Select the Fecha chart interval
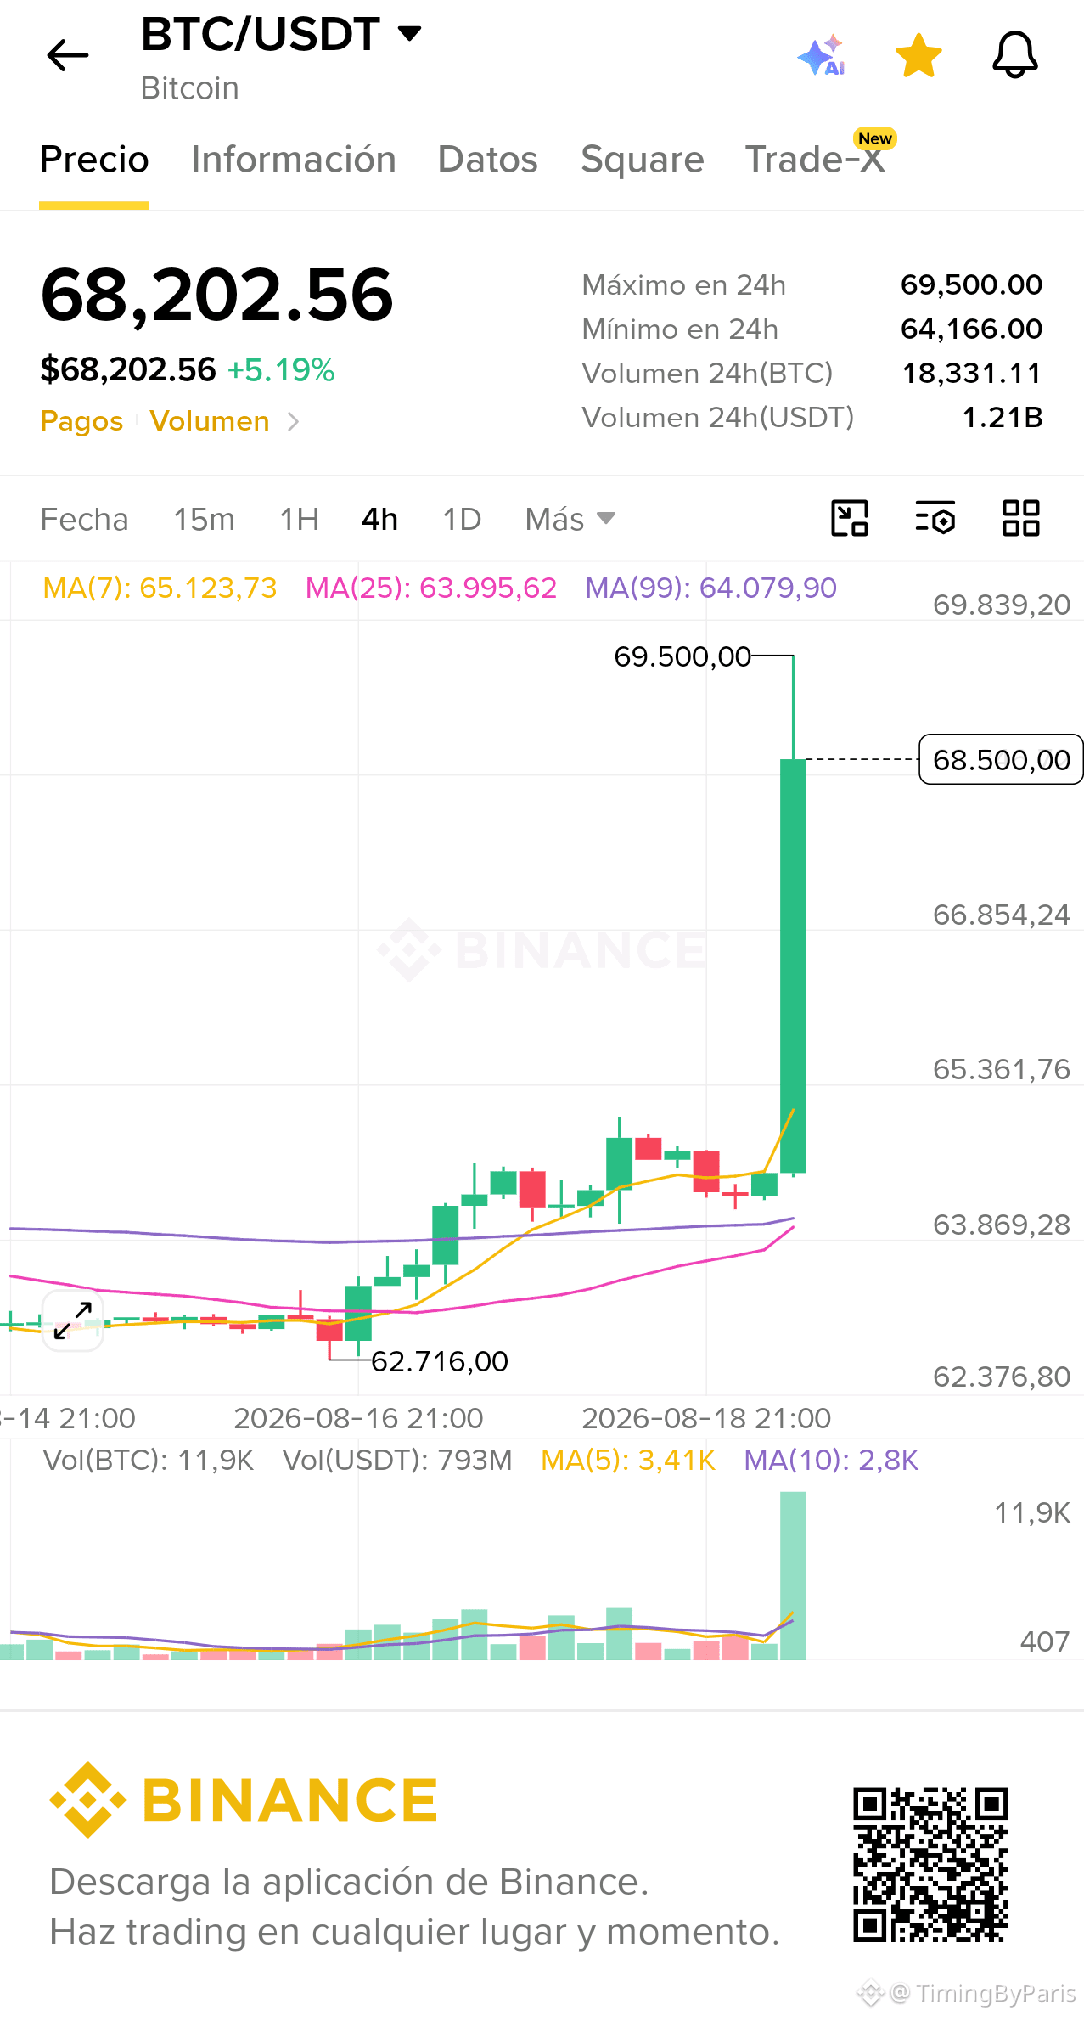 tap(84, 519)
